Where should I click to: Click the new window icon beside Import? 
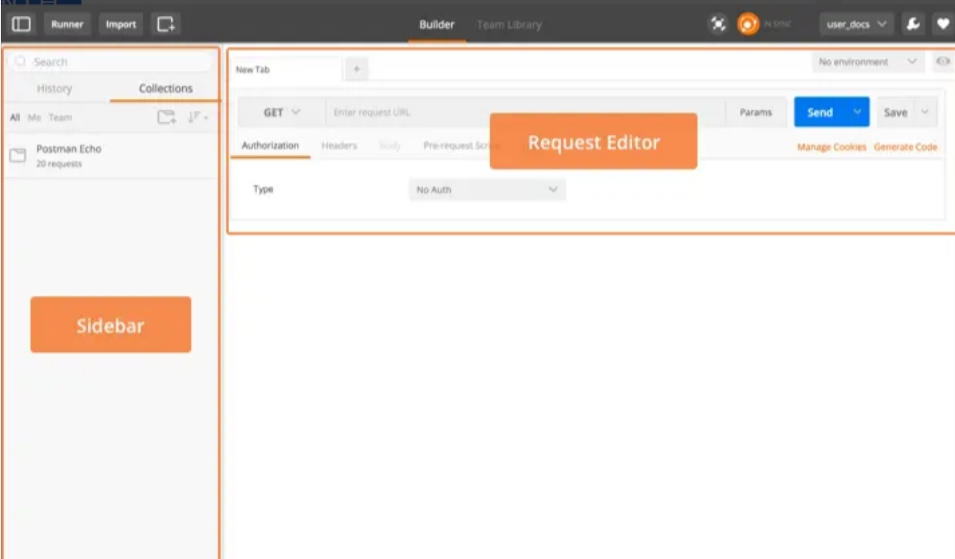click(x=166, y=24)
